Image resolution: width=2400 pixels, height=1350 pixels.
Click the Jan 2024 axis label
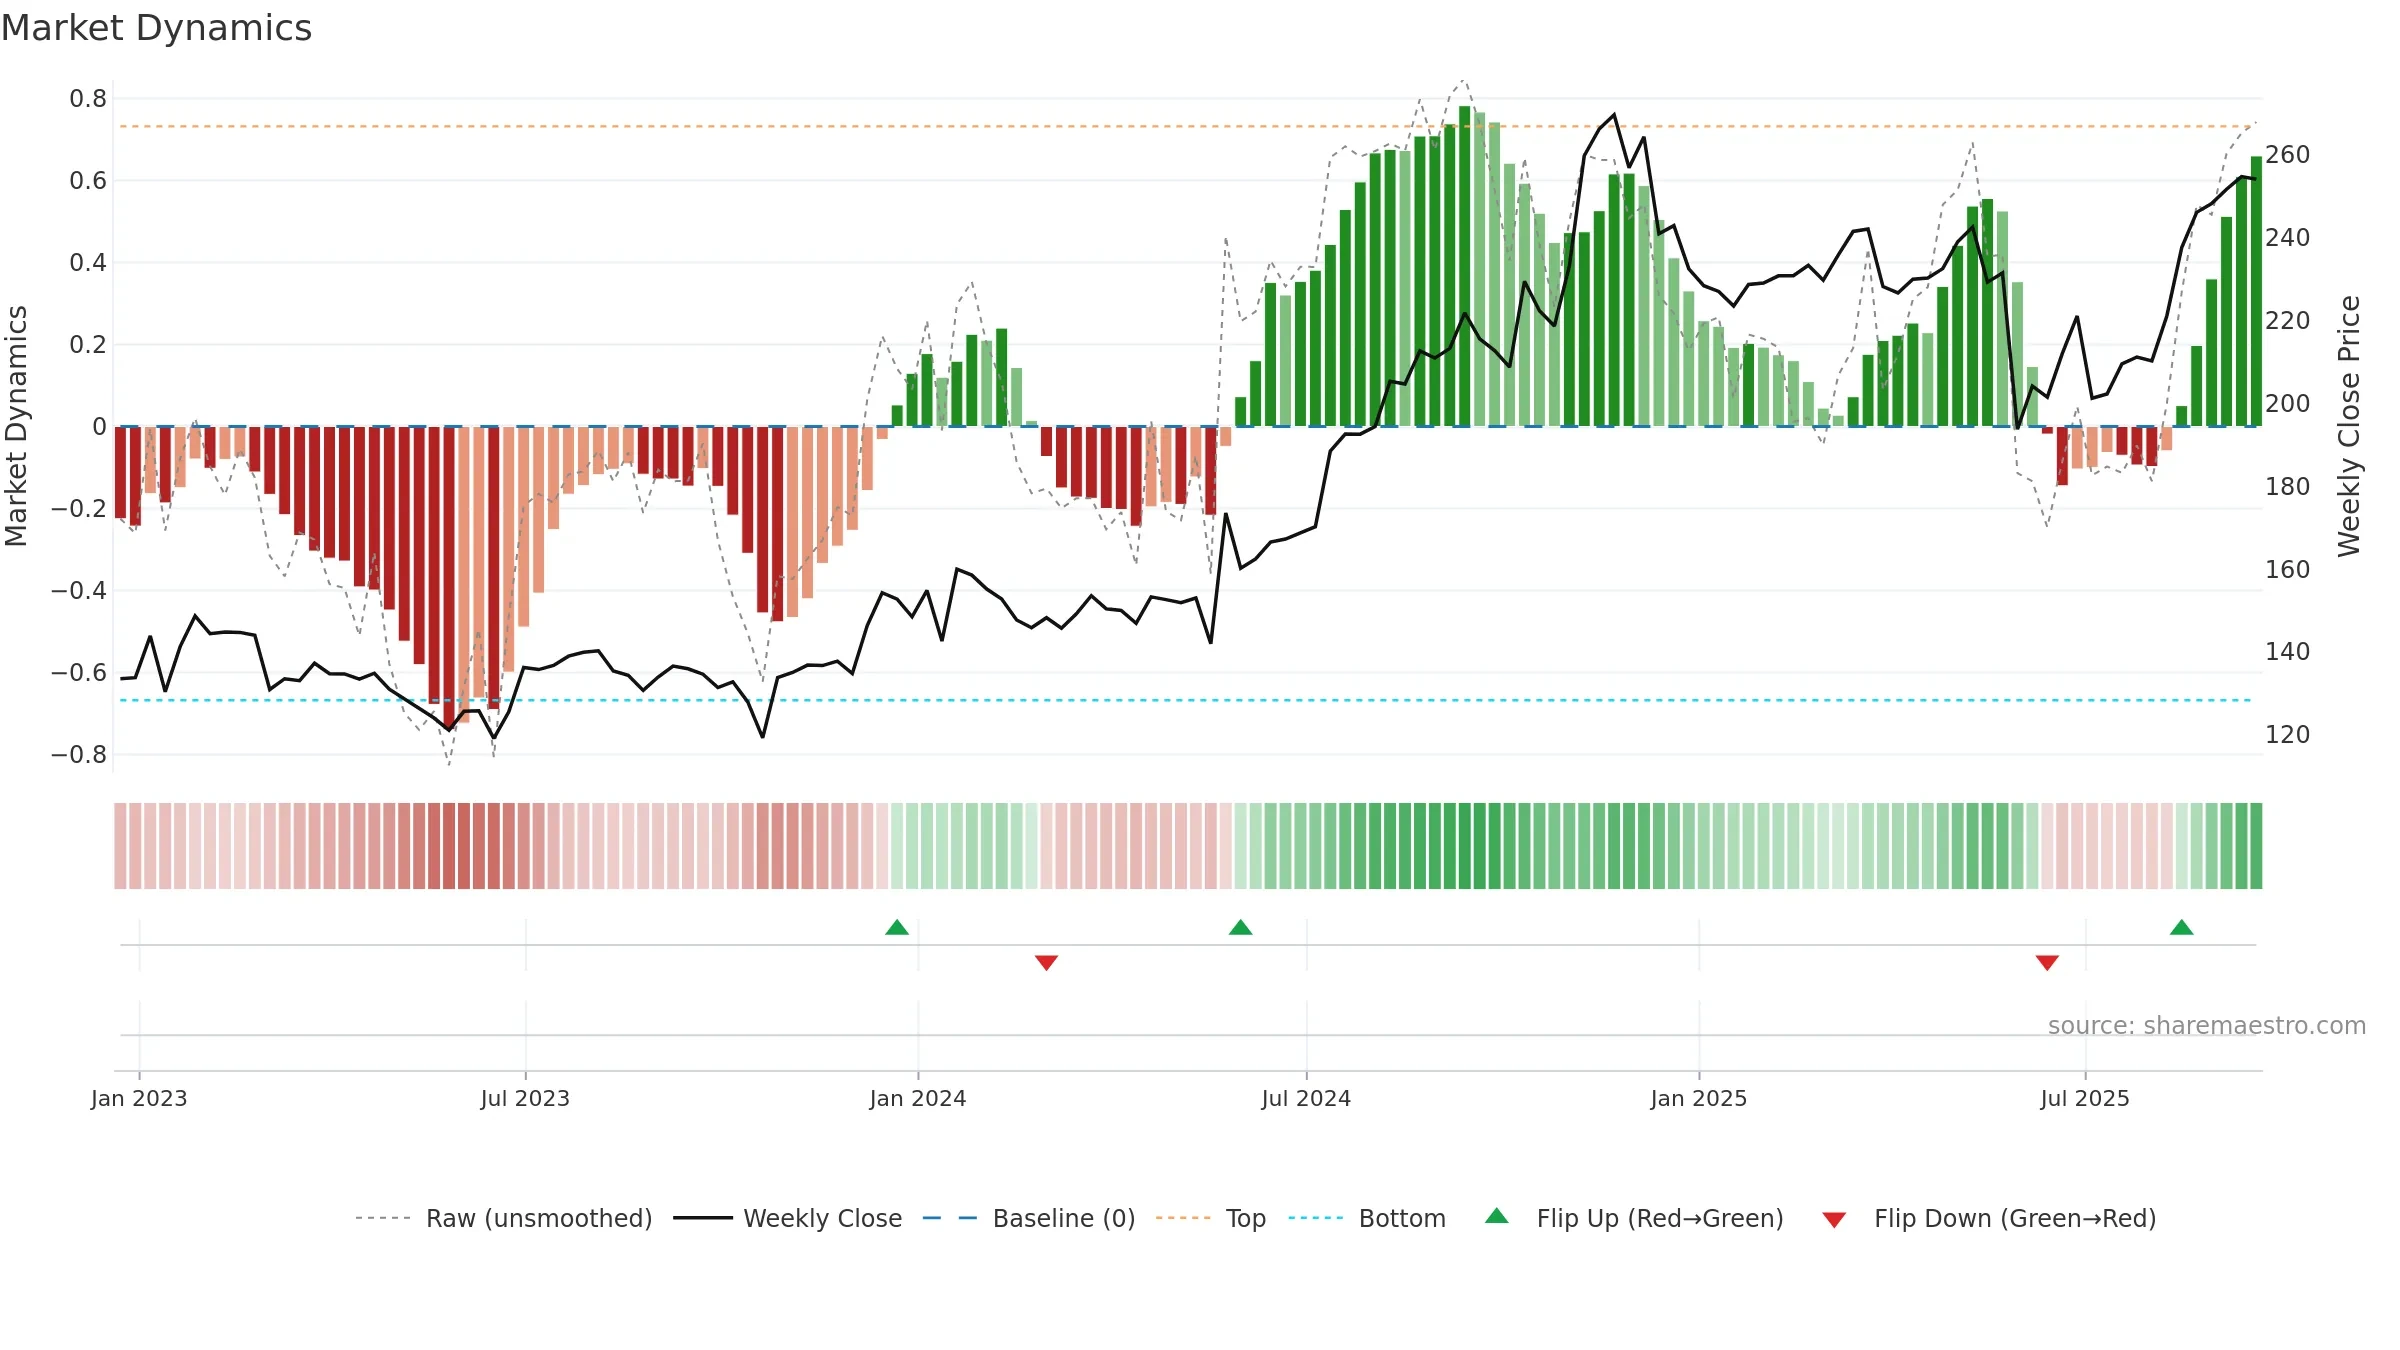tap(918, 1098)
